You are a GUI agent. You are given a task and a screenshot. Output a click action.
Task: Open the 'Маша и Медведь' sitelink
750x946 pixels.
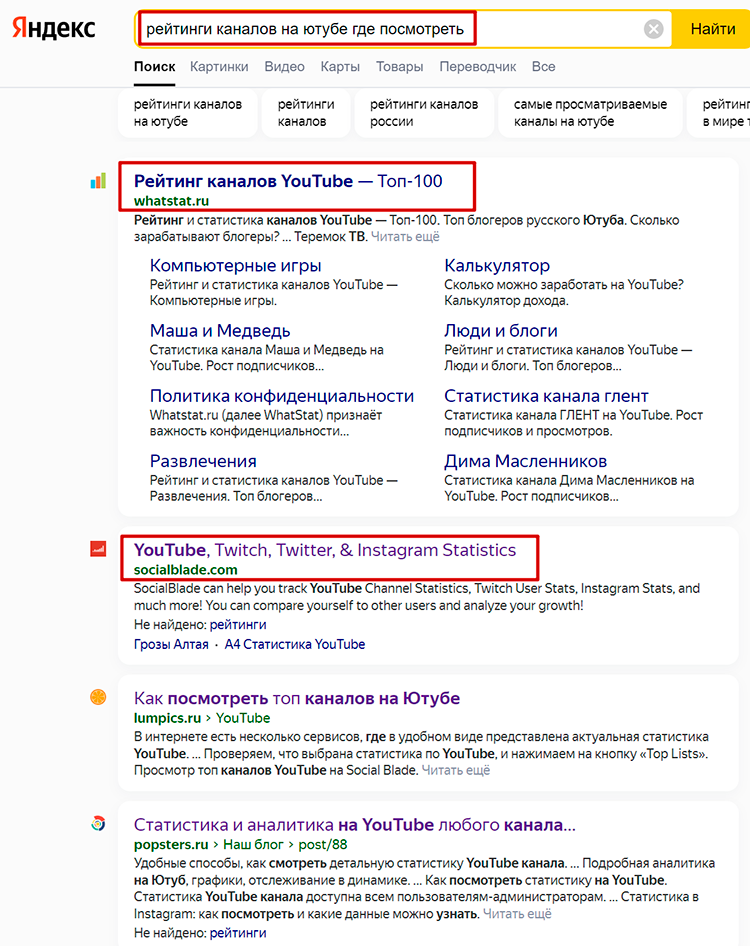220,331
